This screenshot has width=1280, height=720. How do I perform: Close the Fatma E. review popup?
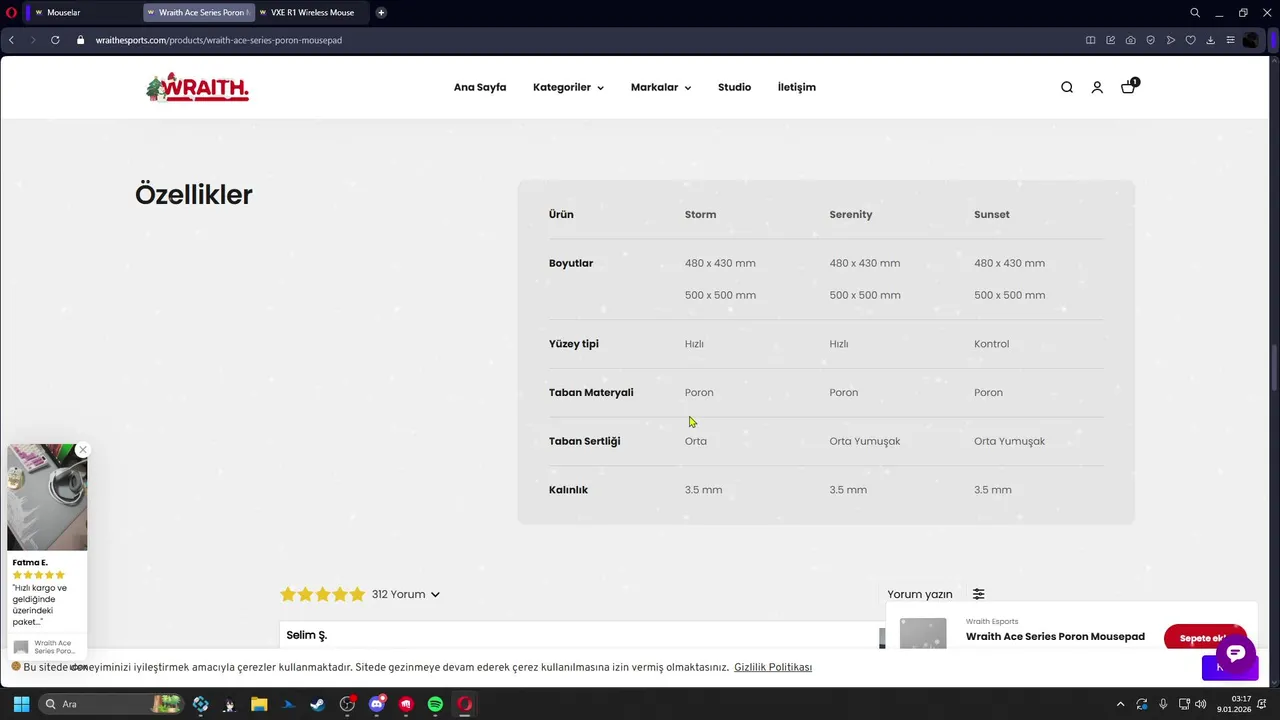[x=83, y=450]
